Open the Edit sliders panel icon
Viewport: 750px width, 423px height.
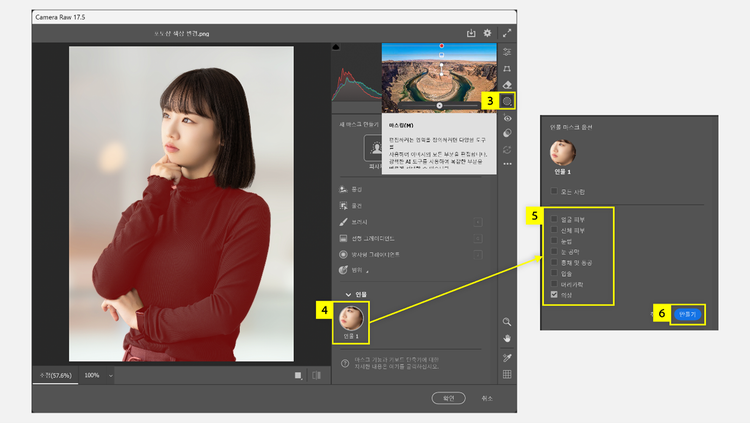pyautogui.click(x=507, y=52)
